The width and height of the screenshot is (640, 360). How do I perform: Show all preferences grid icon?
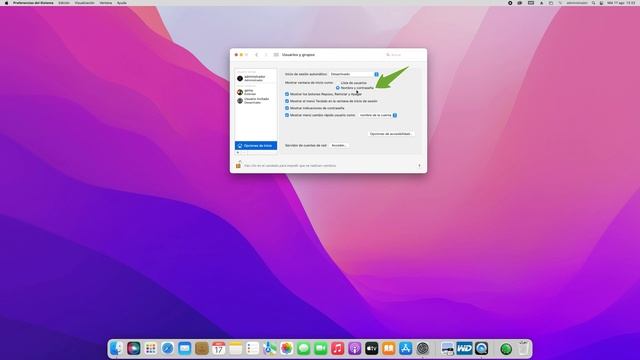coord(276,55)
